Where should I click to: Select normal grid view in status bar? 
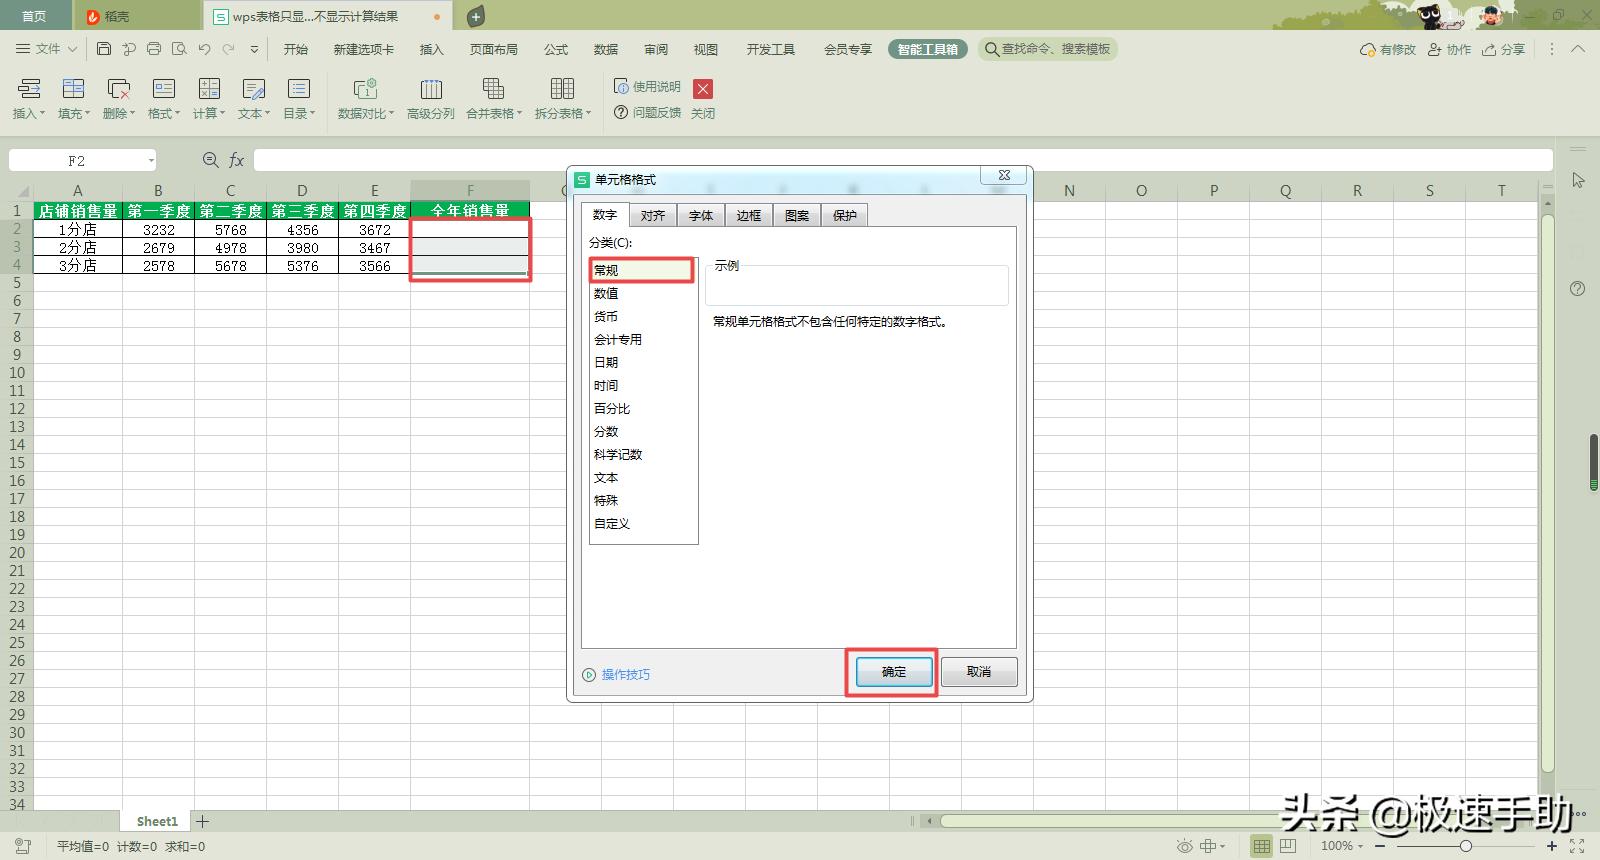point(1262,846)
